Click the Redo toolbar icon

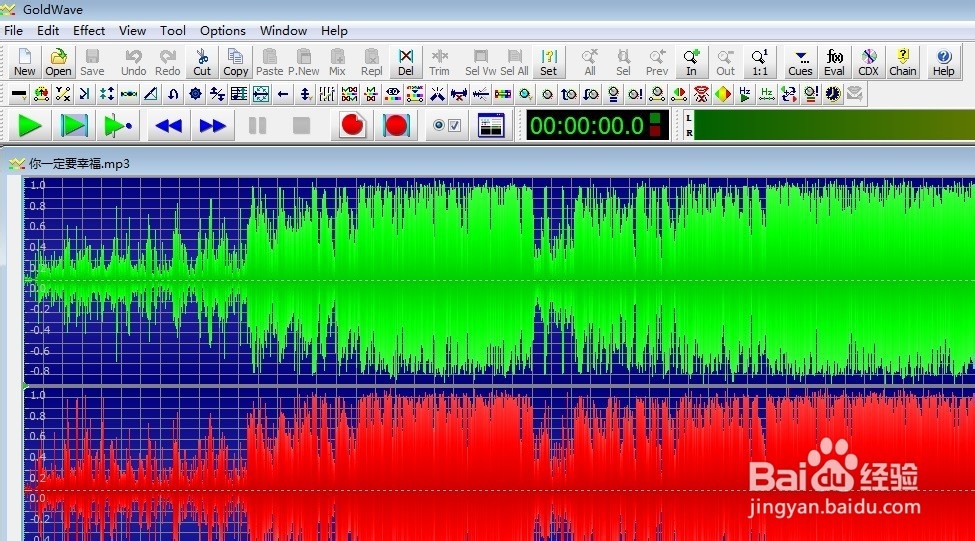(167, 62)
